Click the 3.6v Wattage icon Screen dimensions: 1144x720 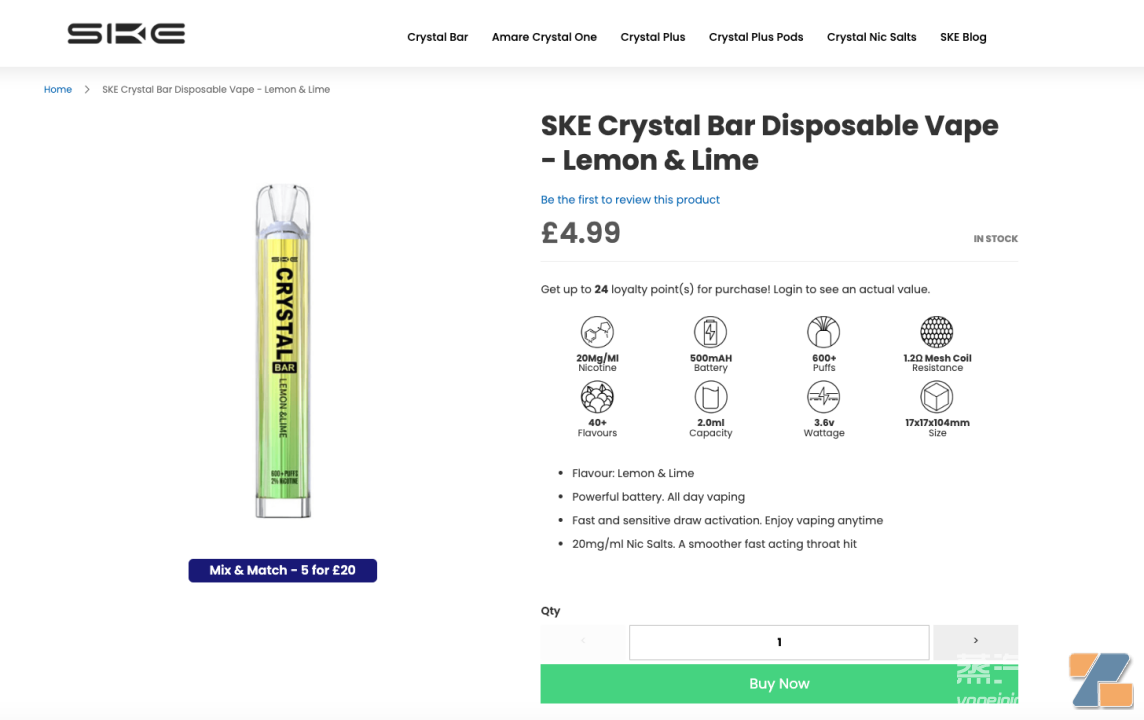pos(824,398)
